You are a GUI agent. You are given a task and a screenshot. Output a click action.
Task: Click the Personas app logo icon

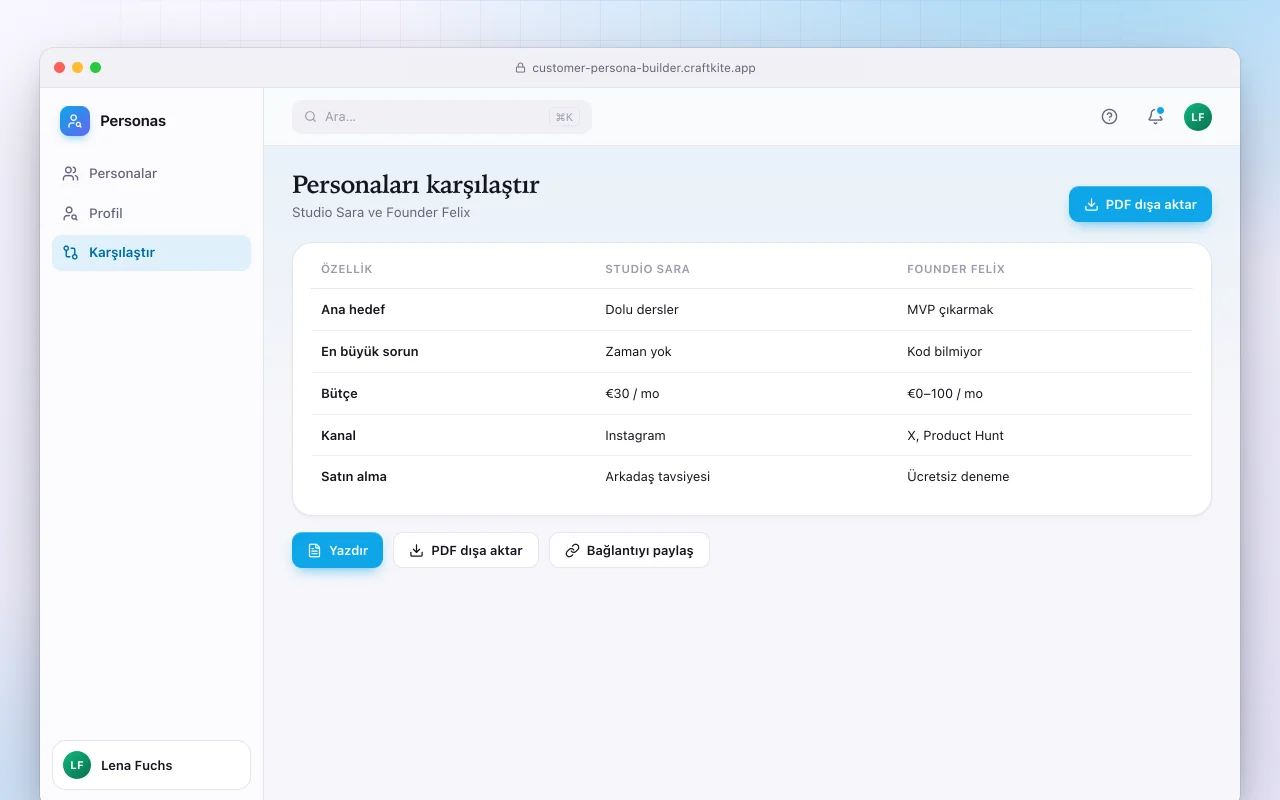(x=75, y=121)
